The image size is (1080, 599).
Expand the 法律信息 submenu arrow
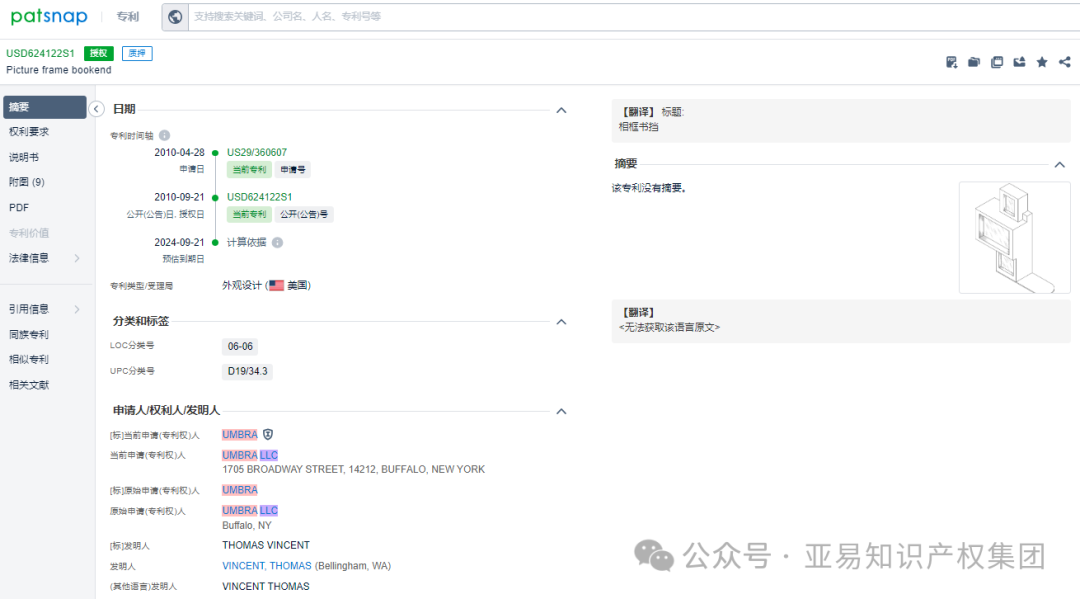pos(77,258)
